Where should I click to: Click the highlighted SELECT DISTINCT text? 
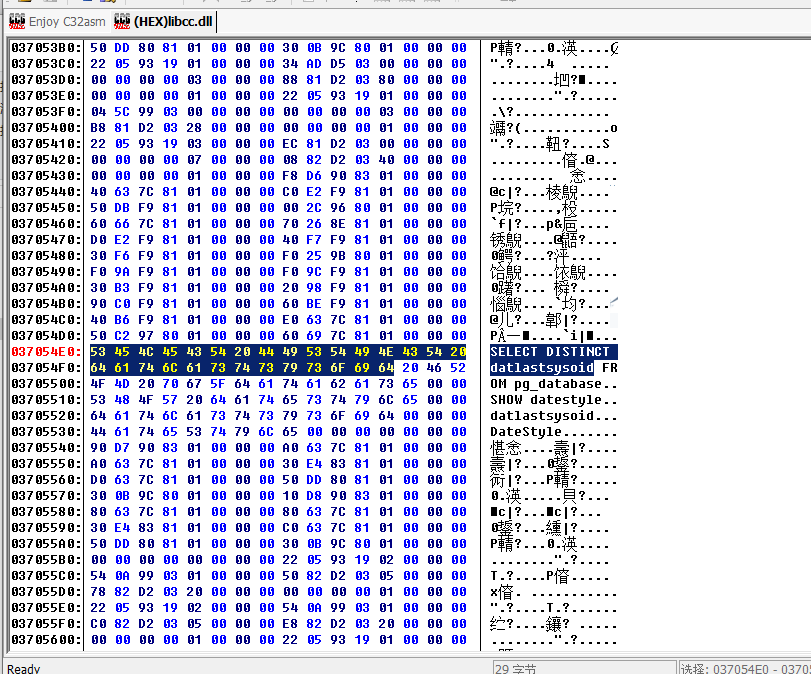pos(549,352)
